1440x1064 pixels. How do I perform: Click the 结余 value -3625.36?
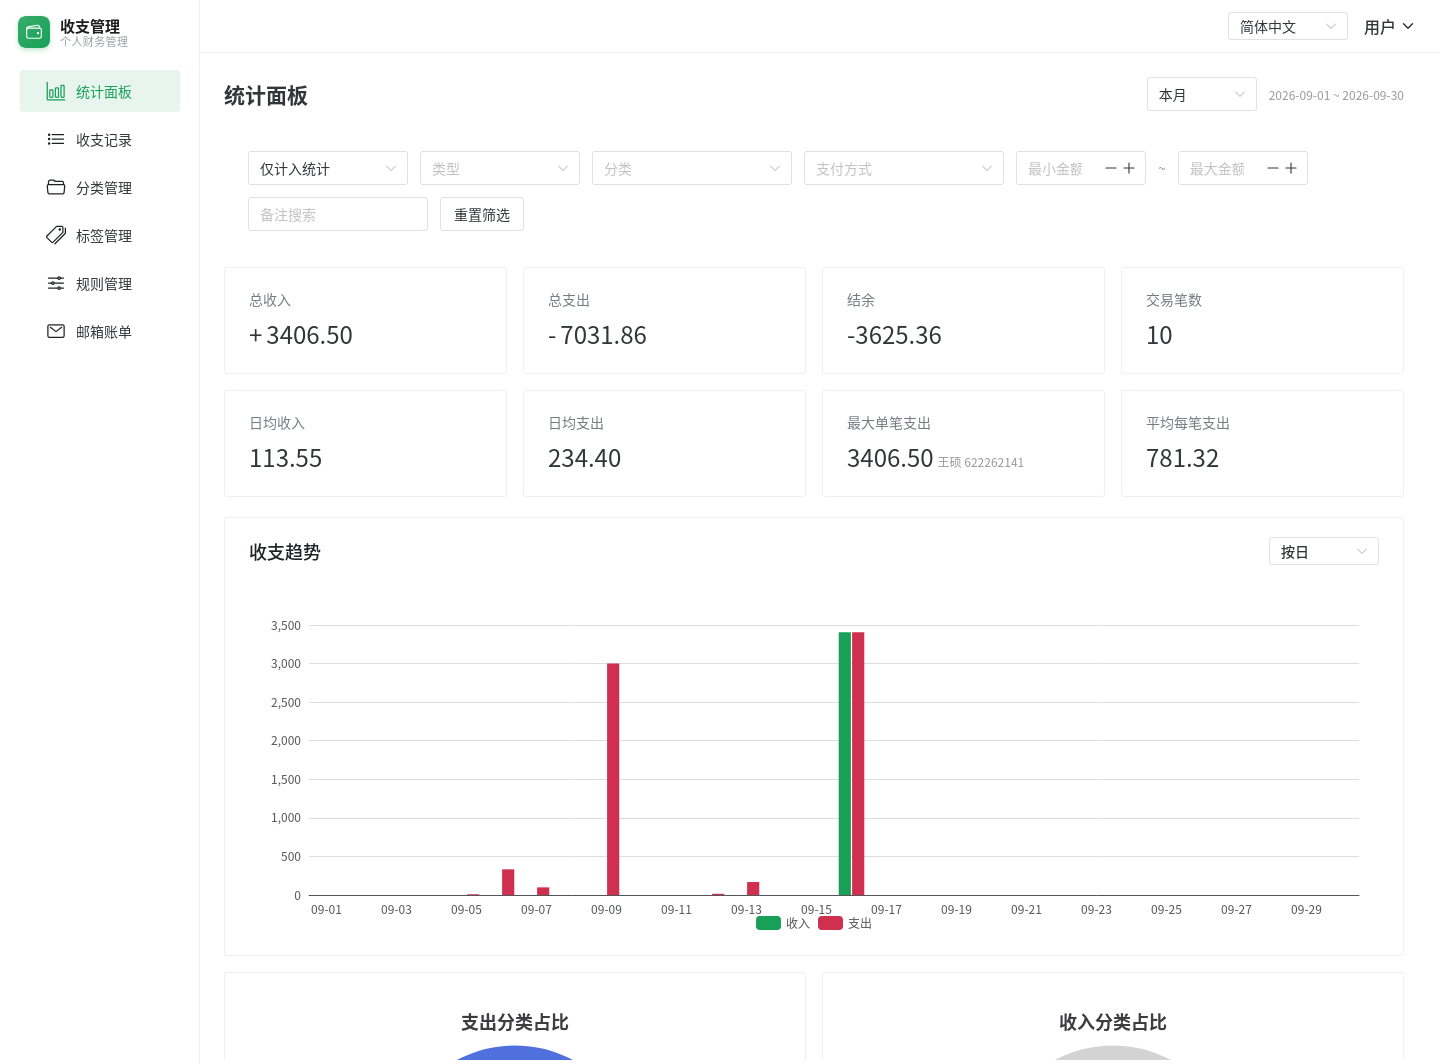click(894, 335)
